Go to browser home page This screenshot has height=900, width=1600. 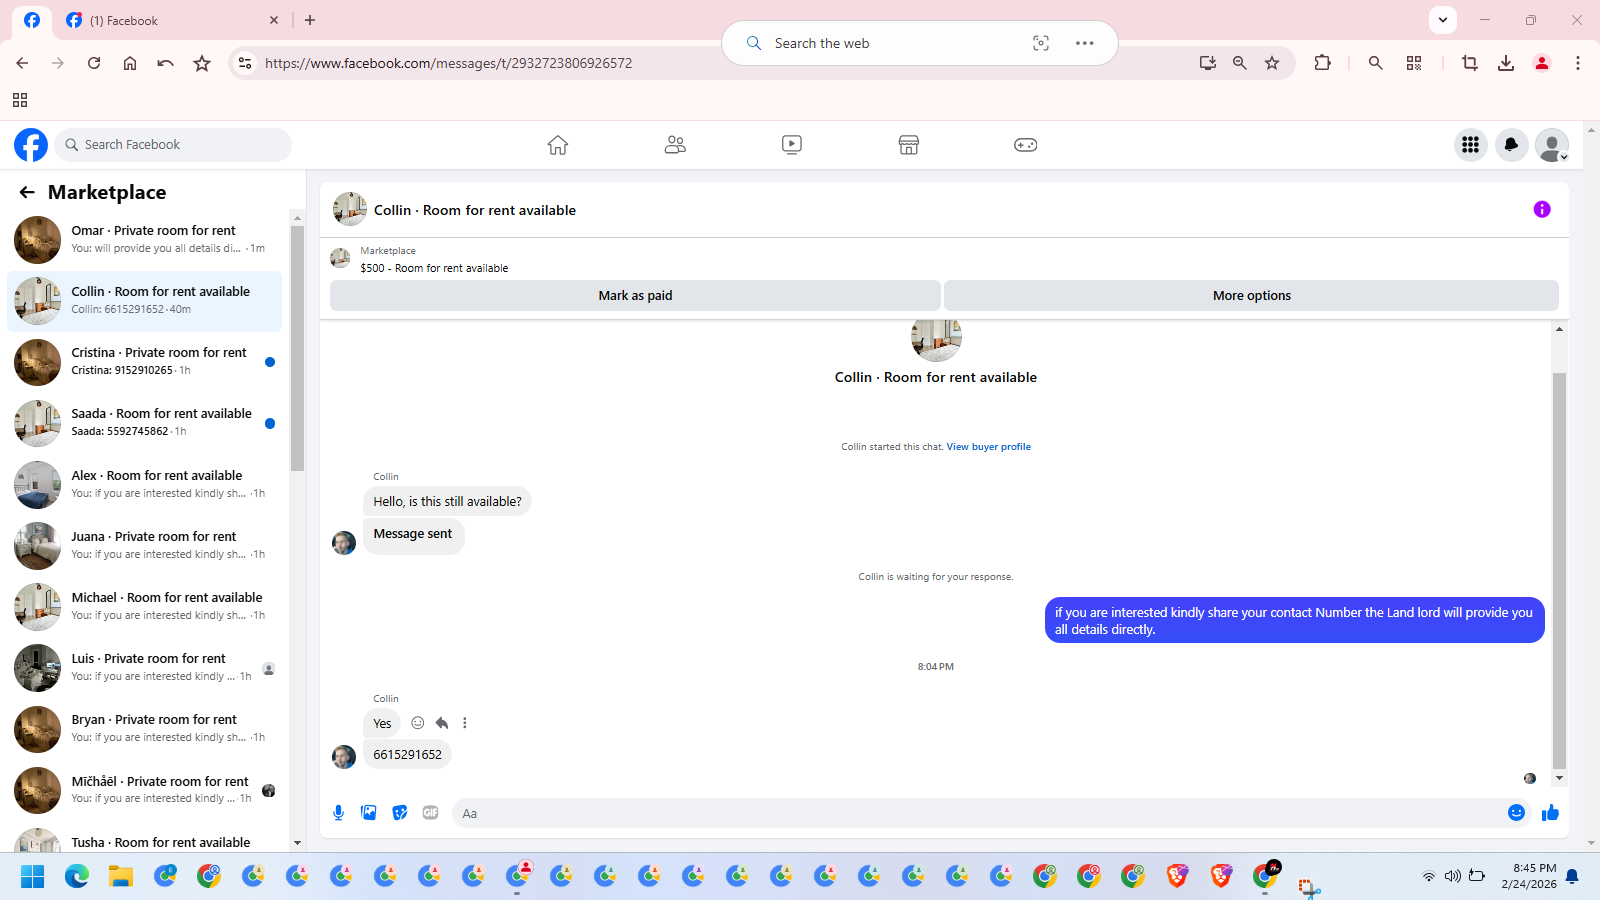tap(130, 63)
